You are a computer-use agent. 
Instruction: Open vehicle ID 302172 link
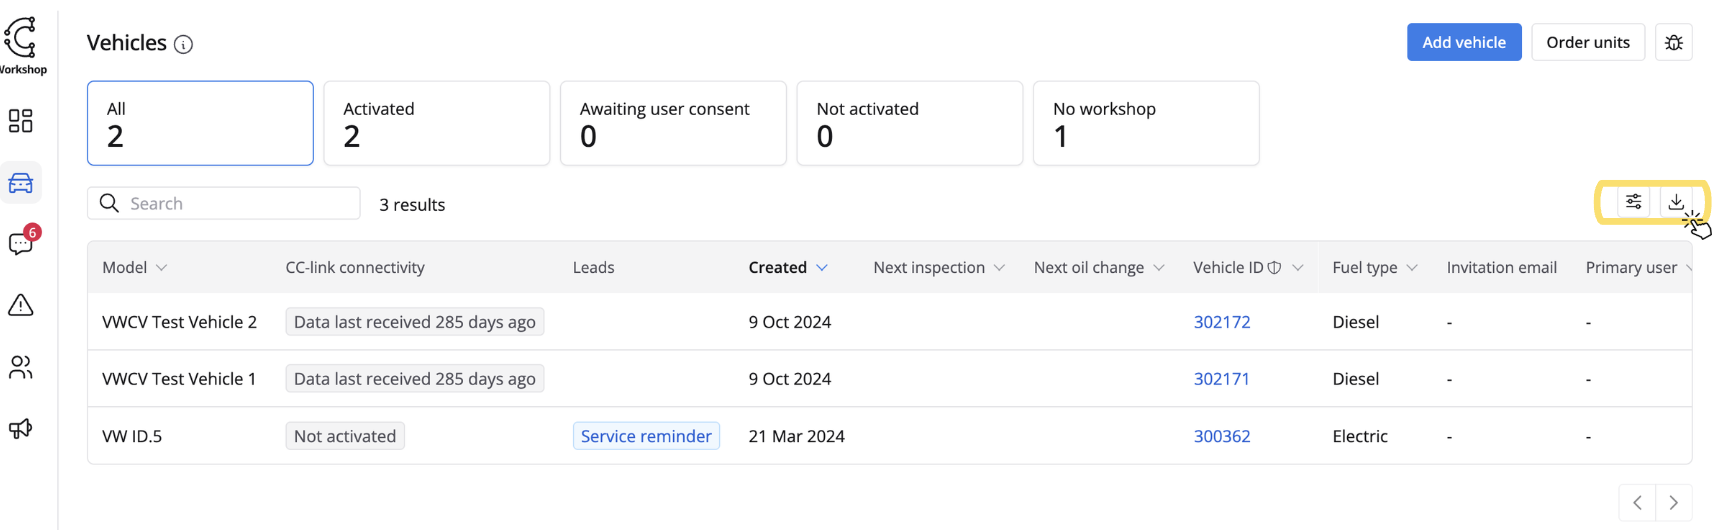pos(1221,322)
